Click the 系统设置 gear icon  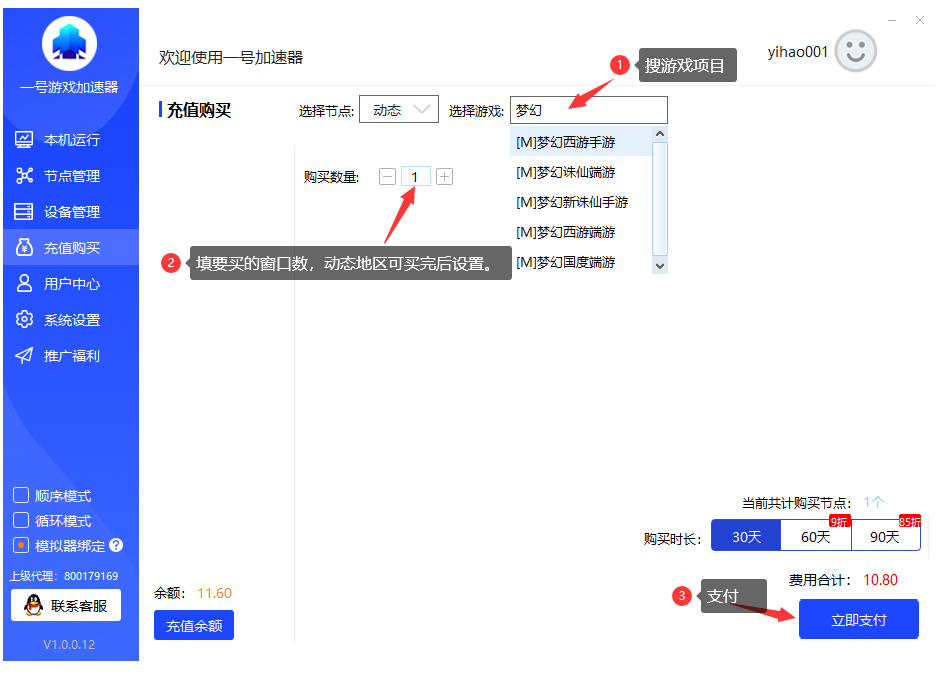click(x=24, y=319)
